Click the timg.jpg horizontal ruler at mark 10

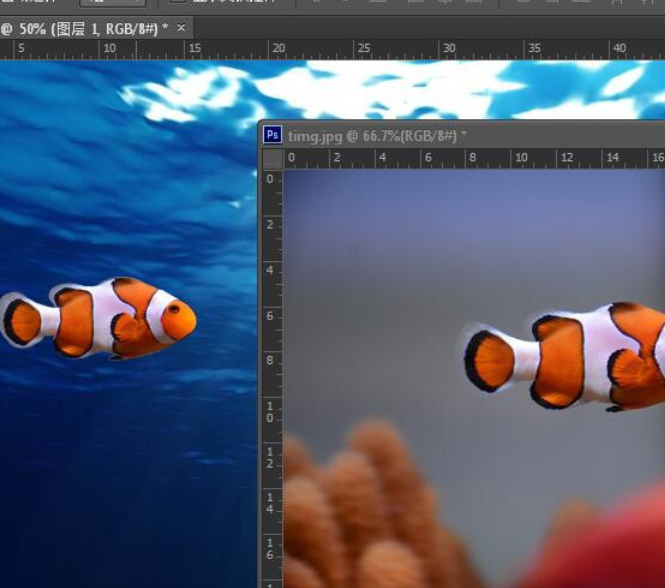click(x=521, y=159)
